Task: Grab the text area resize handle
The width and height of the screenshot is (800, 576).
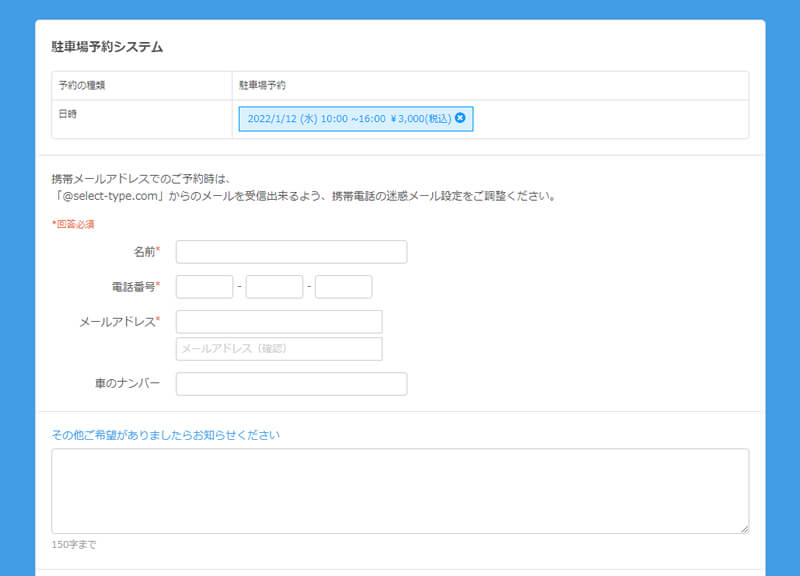Action: (744, 529)
